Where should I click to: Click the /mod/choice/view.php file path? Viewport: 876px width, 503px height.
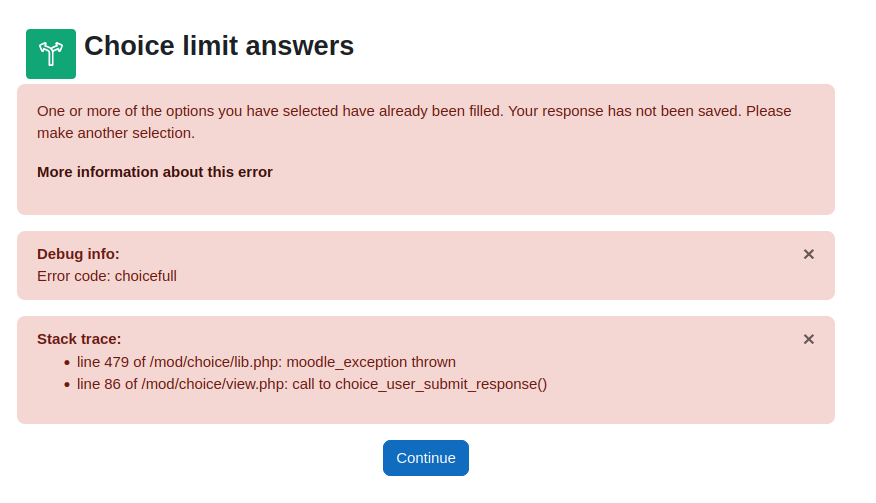pyautogui.click(x=215, y=385)
